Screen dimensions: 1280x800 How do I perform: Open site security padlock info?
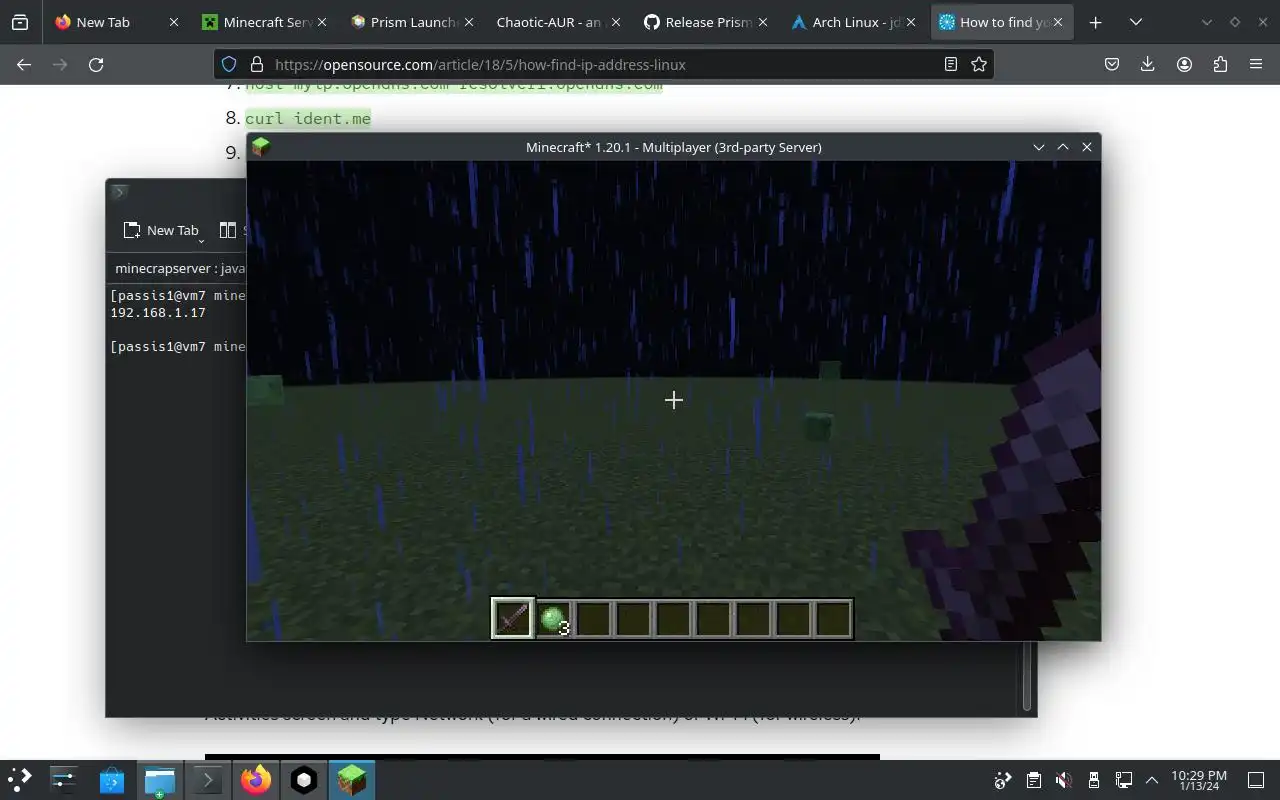click(257, 64)
